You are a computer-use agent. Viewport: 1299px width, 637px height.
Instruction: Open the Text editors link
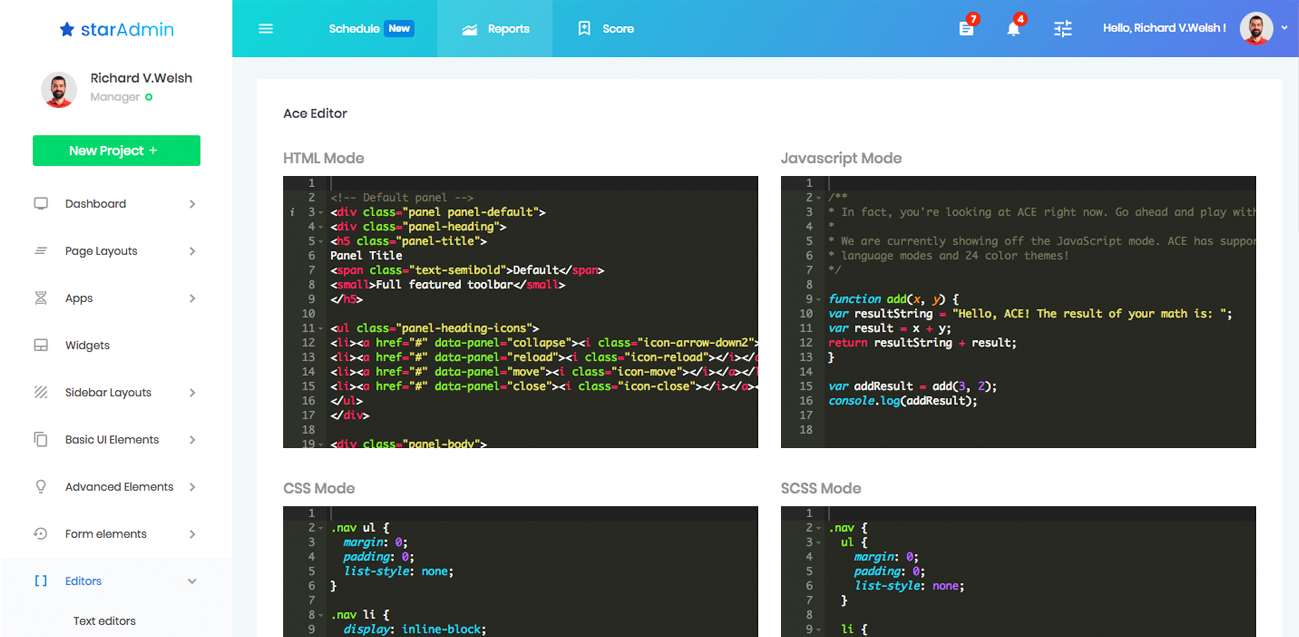104,621
